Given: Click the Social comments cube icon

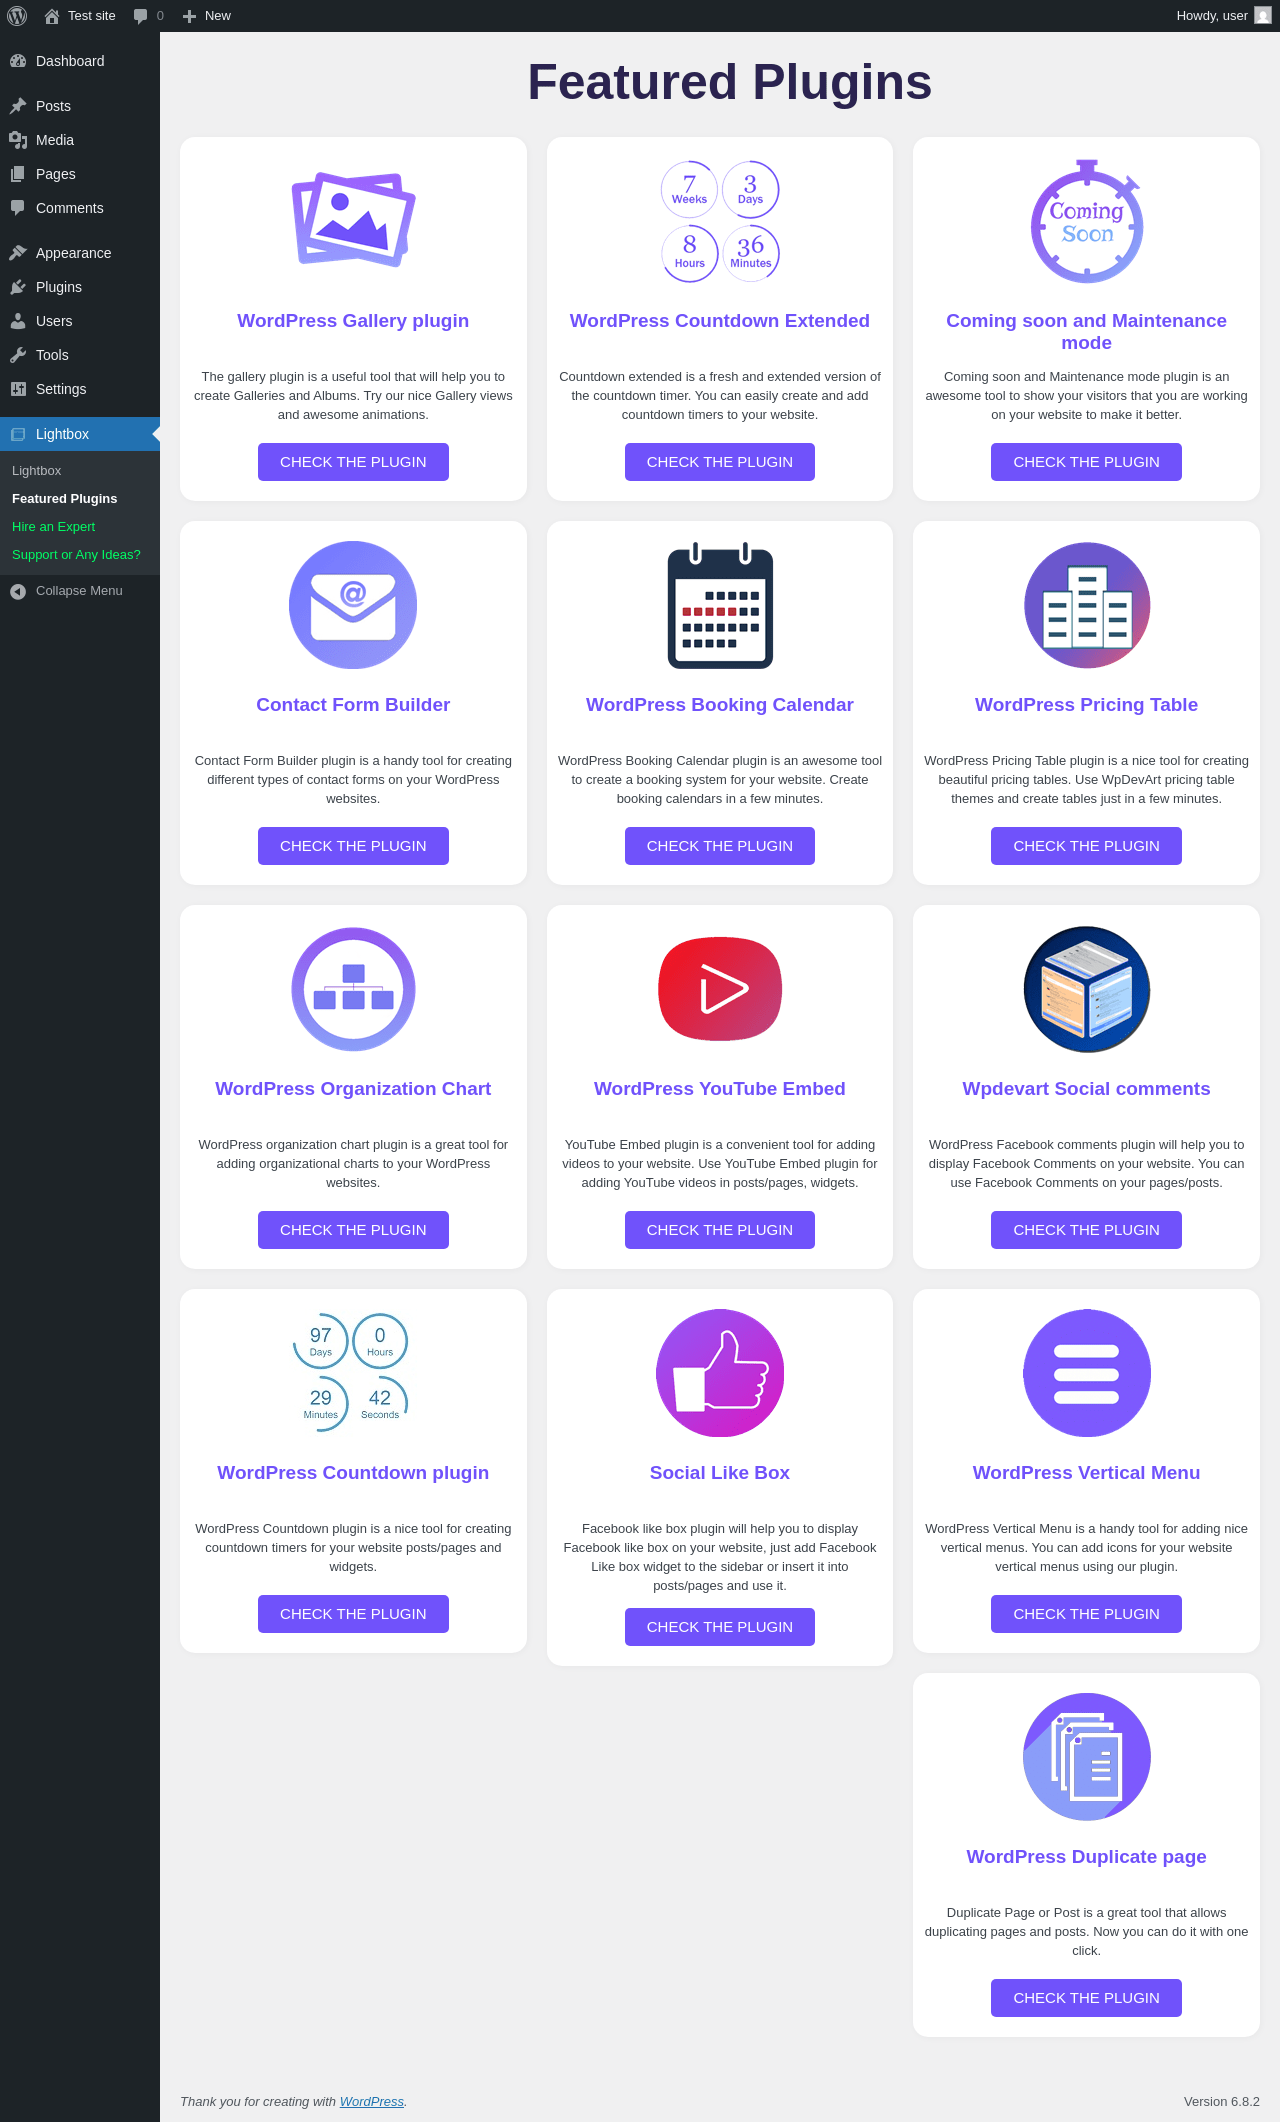Looking at the screenshot, I should (x=1087, y=989).
